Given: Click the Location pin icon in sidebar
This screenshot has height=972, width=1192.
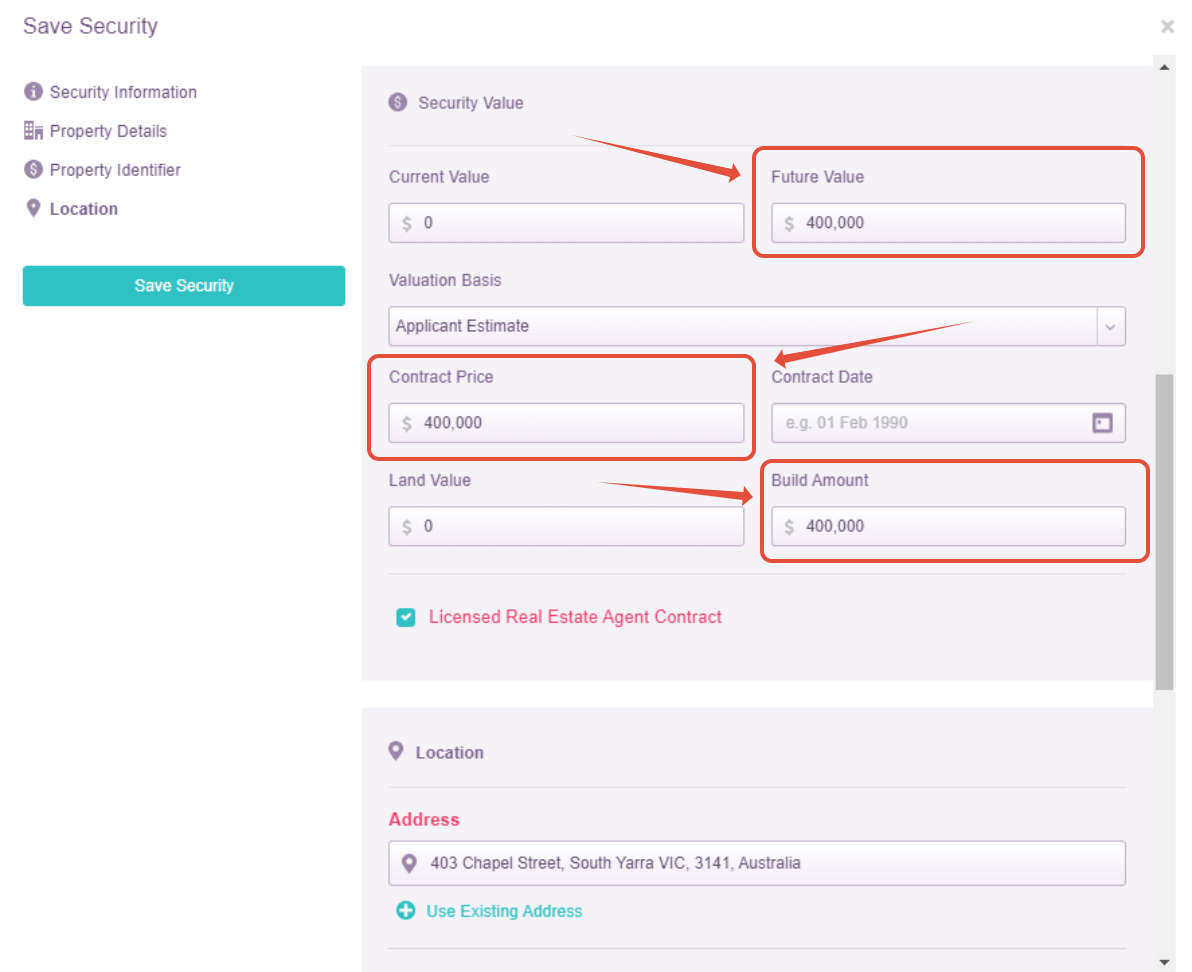Looking at the screenshot, I should click(33, 208).
